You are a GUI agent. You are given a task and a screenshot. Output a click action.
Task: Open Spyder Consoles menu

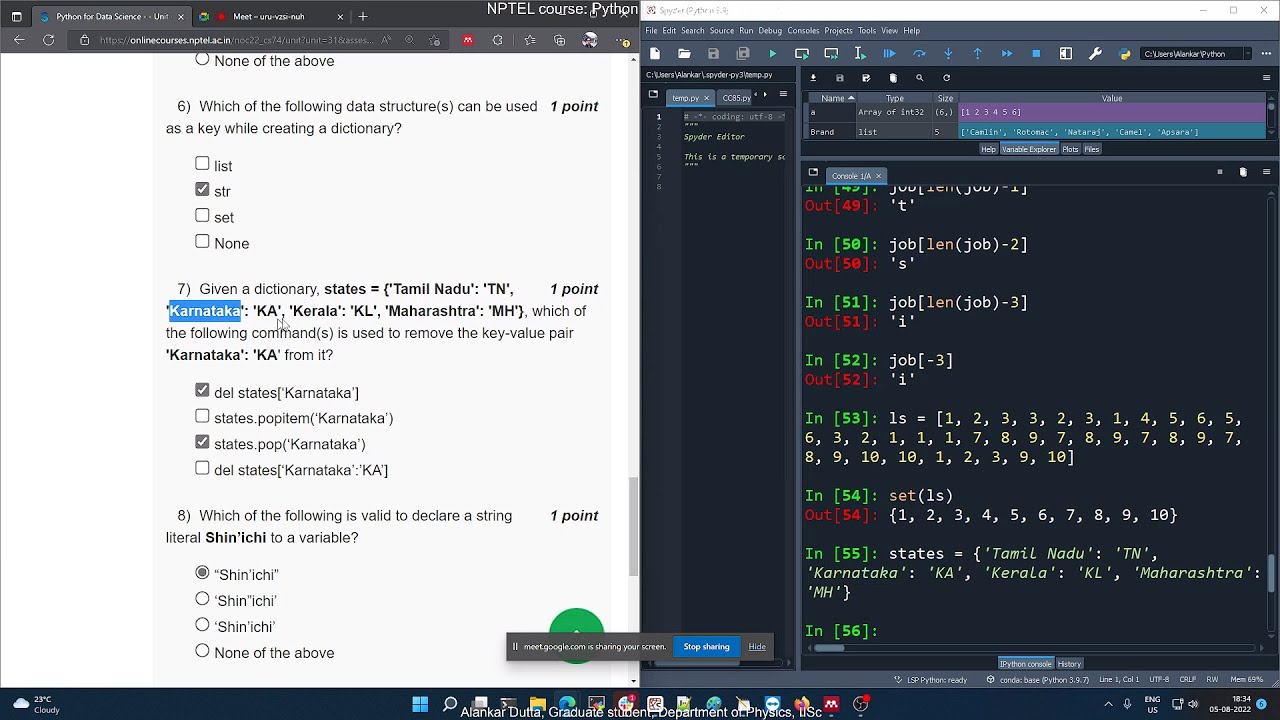point(803,31)
